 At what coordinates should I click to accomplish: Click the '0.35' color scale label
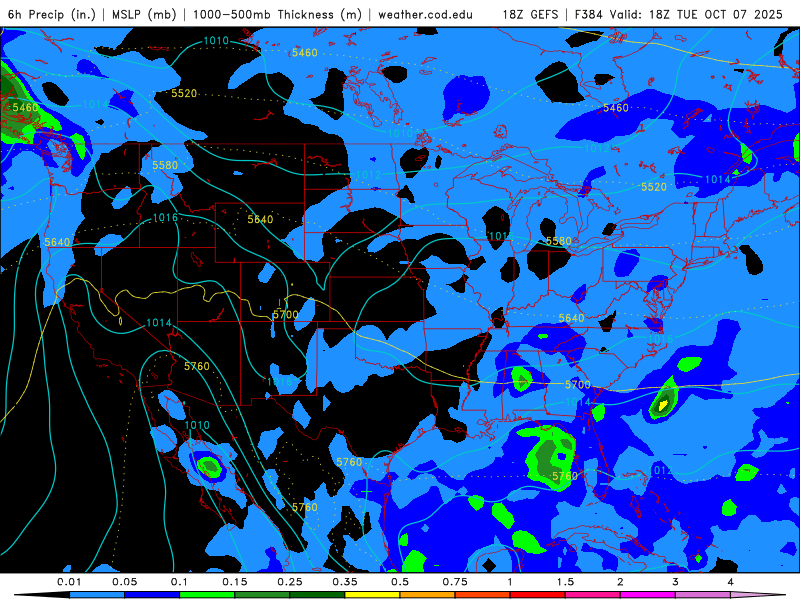pyautogui.click(x=345, y=582)
